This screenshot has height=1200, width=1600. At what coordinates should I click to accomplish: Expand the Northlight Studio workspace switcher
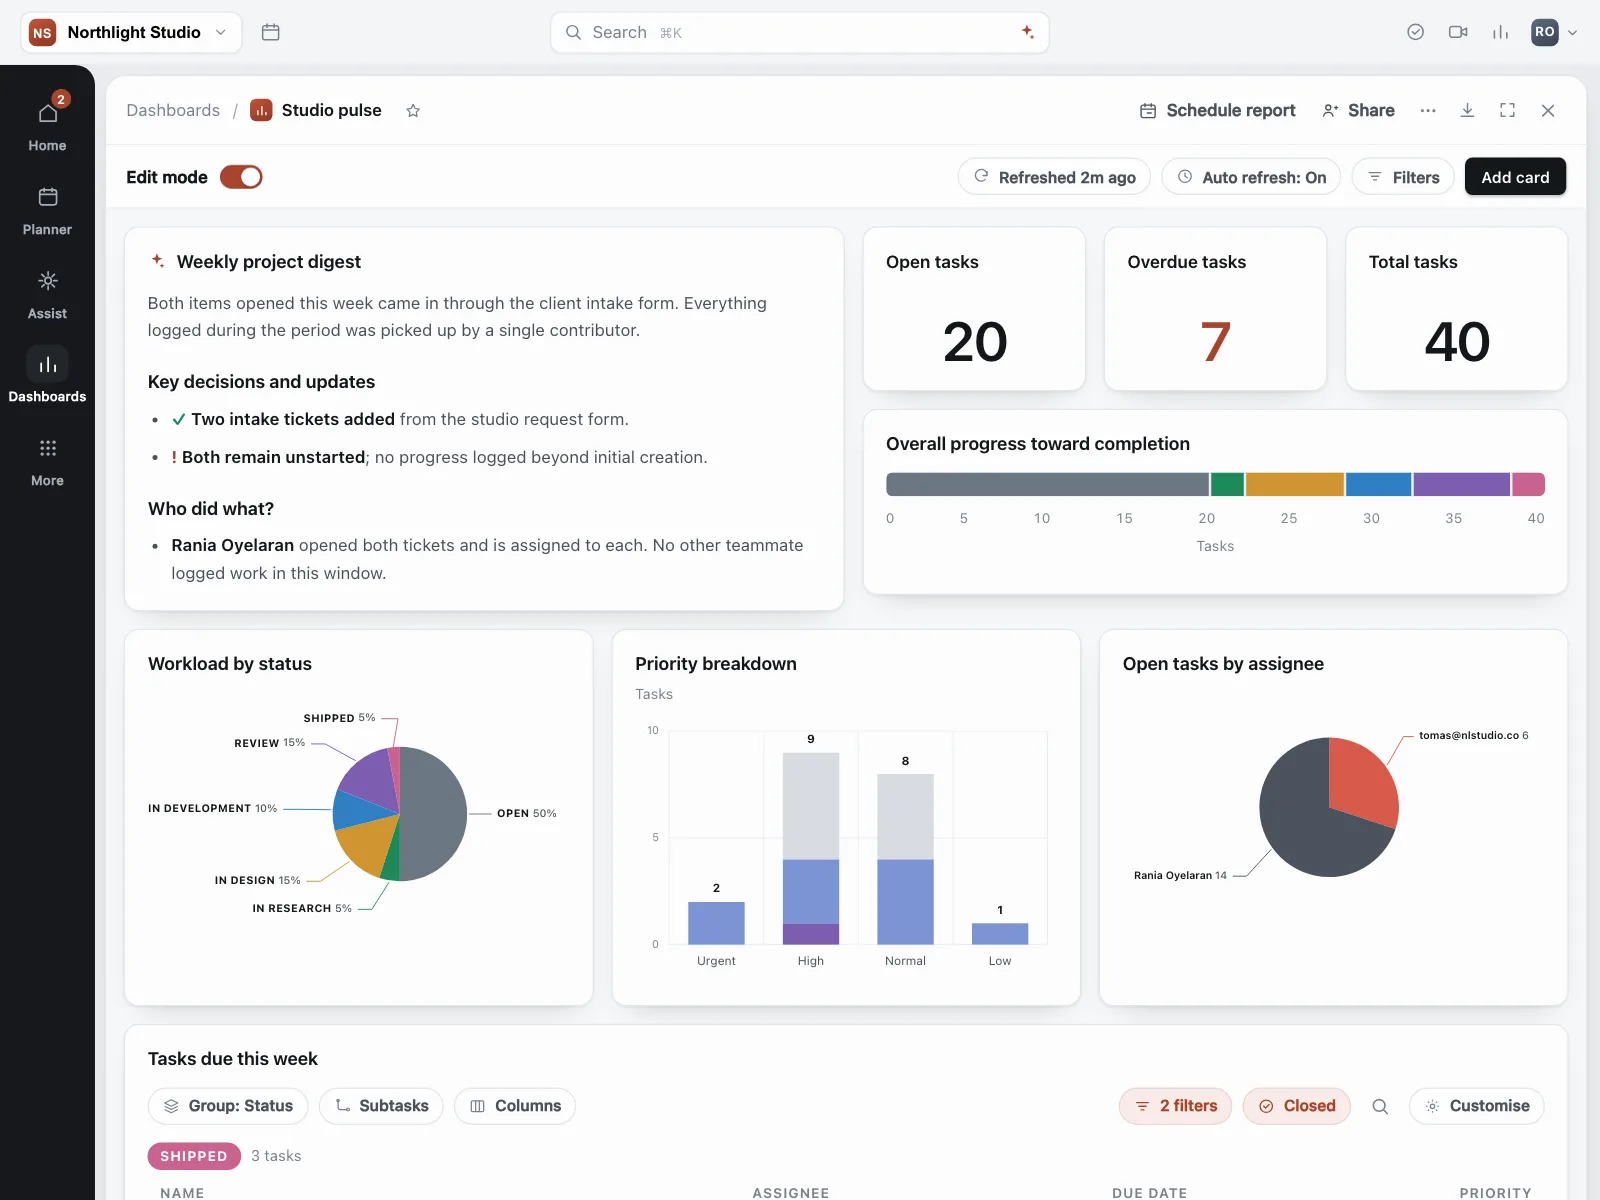[x=131, y=32]
